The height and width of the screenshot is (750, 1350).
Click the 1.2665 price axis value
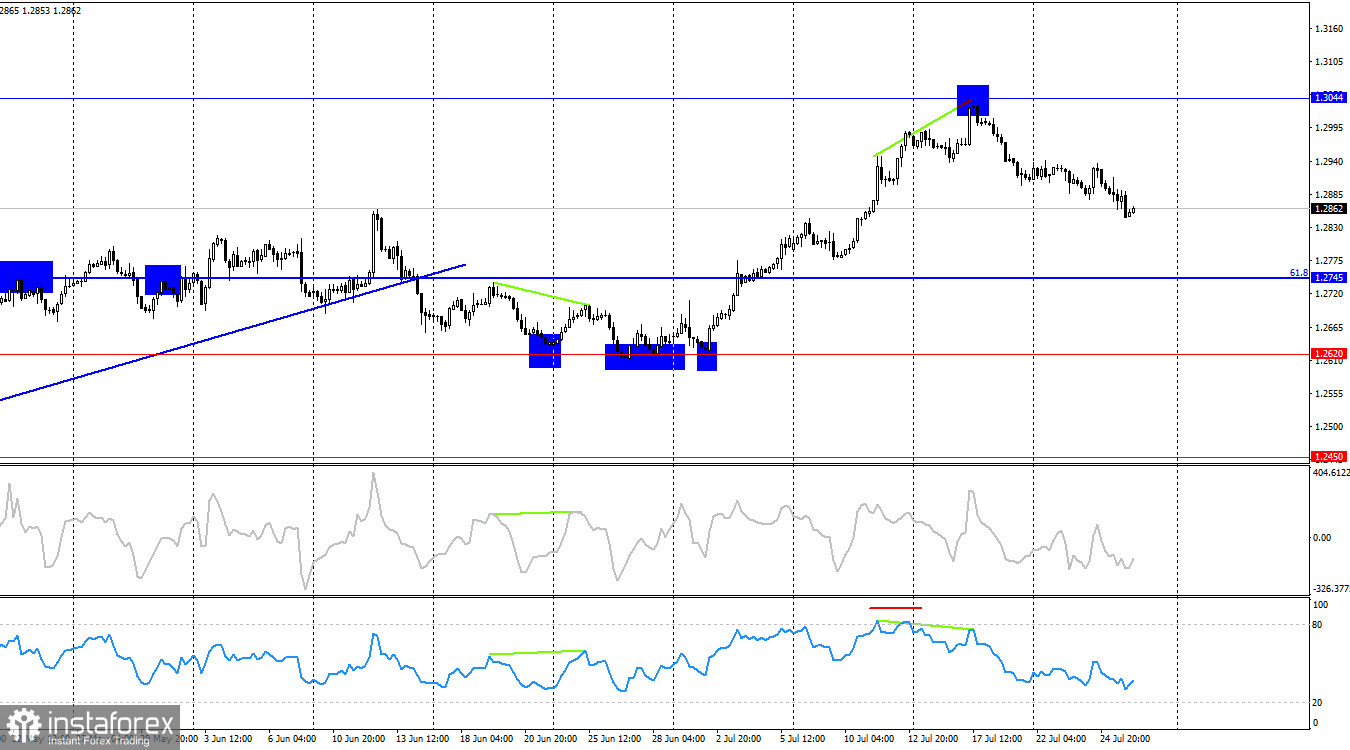coord(1329,327)
